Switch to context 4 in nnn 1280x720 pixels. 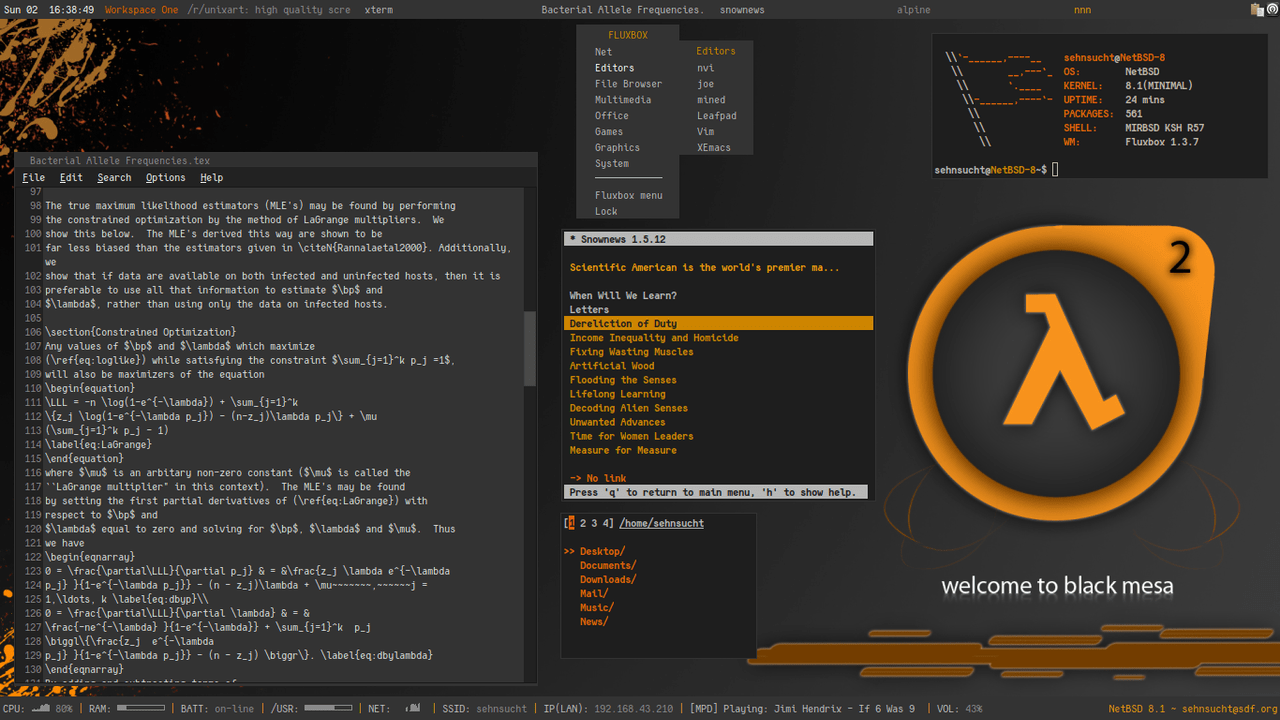[x=607, y=523]
